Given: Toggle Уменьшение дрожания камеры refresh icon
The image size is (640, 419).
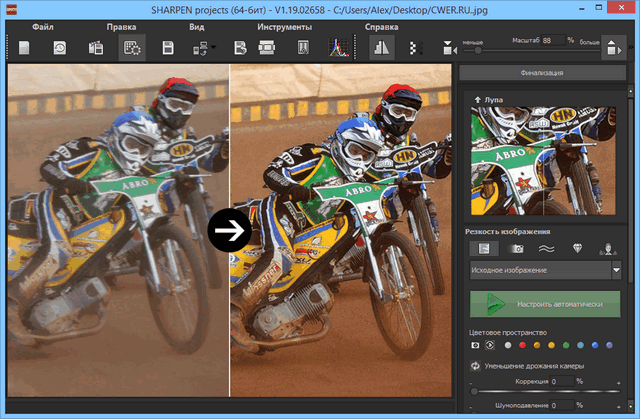Looking at the screenshot, I should click(x=474, y=365).
